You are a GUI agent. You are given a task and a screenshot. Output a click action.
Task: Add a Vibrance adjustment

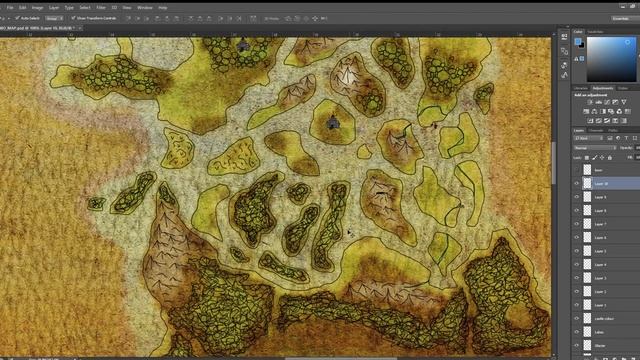(624, 102)
